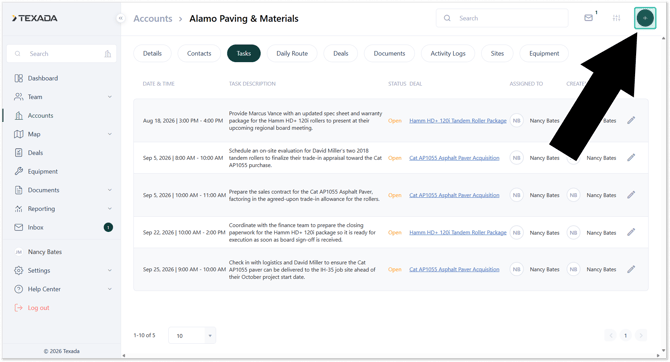Open the Deals tab
Image resolution: width=670 pixels, height=362 pixels.
point(341,53)
